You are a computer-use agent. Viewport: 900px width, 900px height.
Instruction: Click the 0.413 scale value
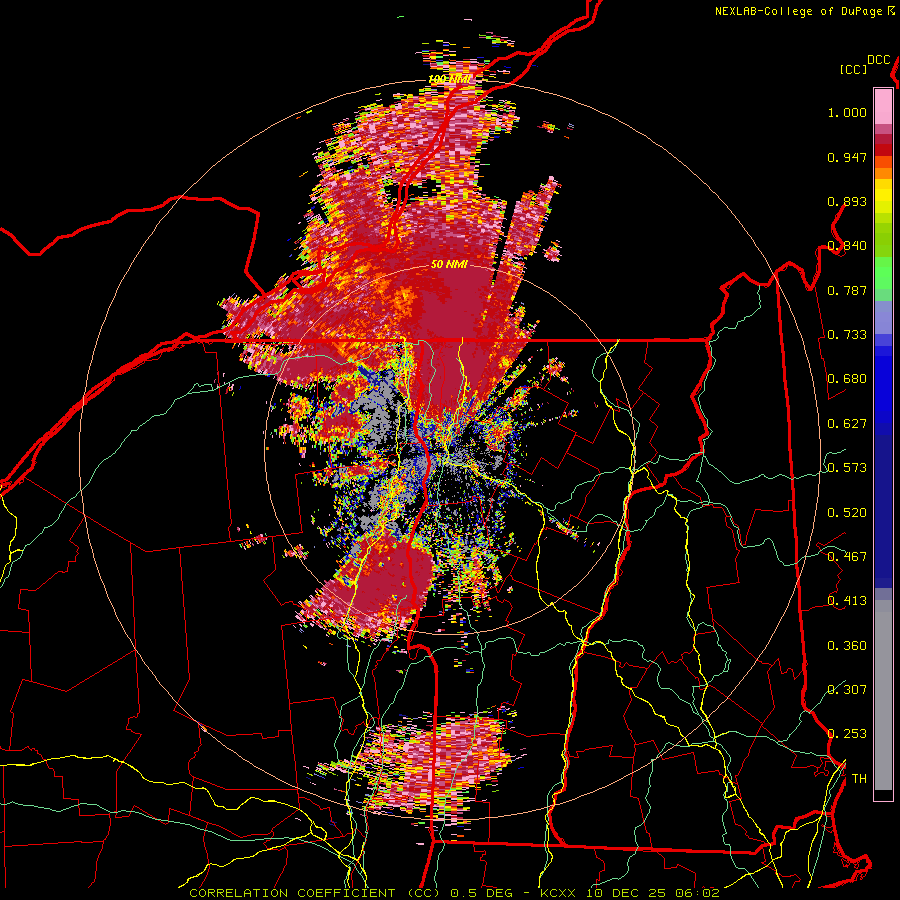coord(847,601)
